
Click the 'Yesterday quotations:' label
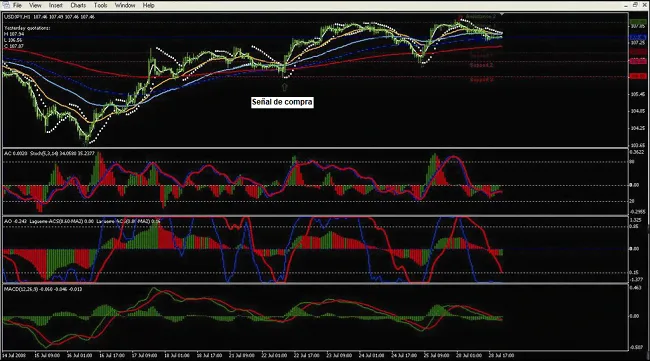[x=27, y=28]
